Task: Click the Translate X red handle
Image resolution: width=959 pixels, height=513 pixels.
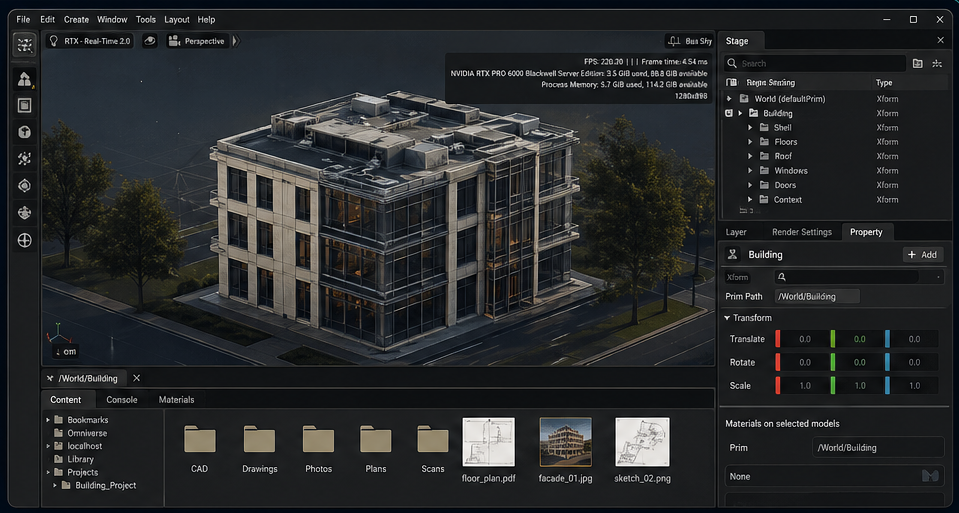Action: 778,339
